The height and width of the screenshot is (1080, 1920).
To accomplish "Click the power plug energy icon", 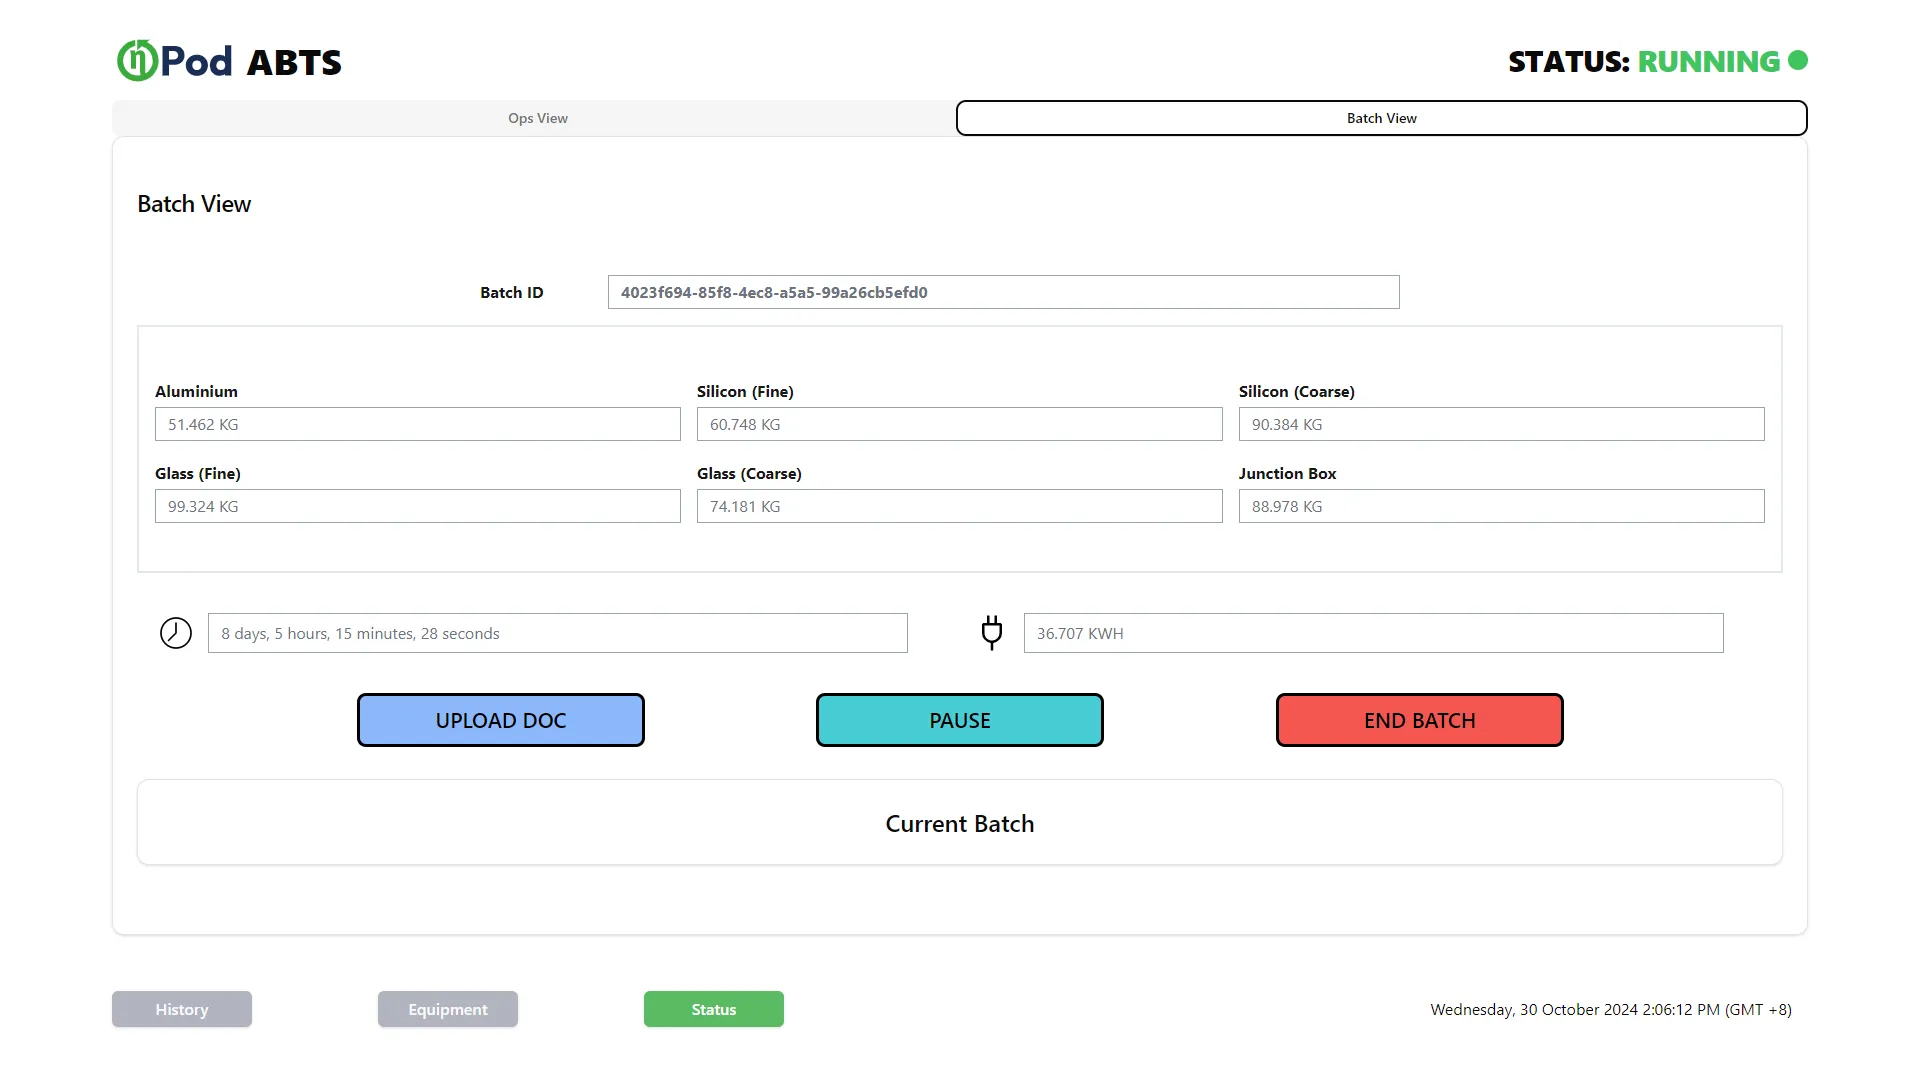I will click(992, 633).
